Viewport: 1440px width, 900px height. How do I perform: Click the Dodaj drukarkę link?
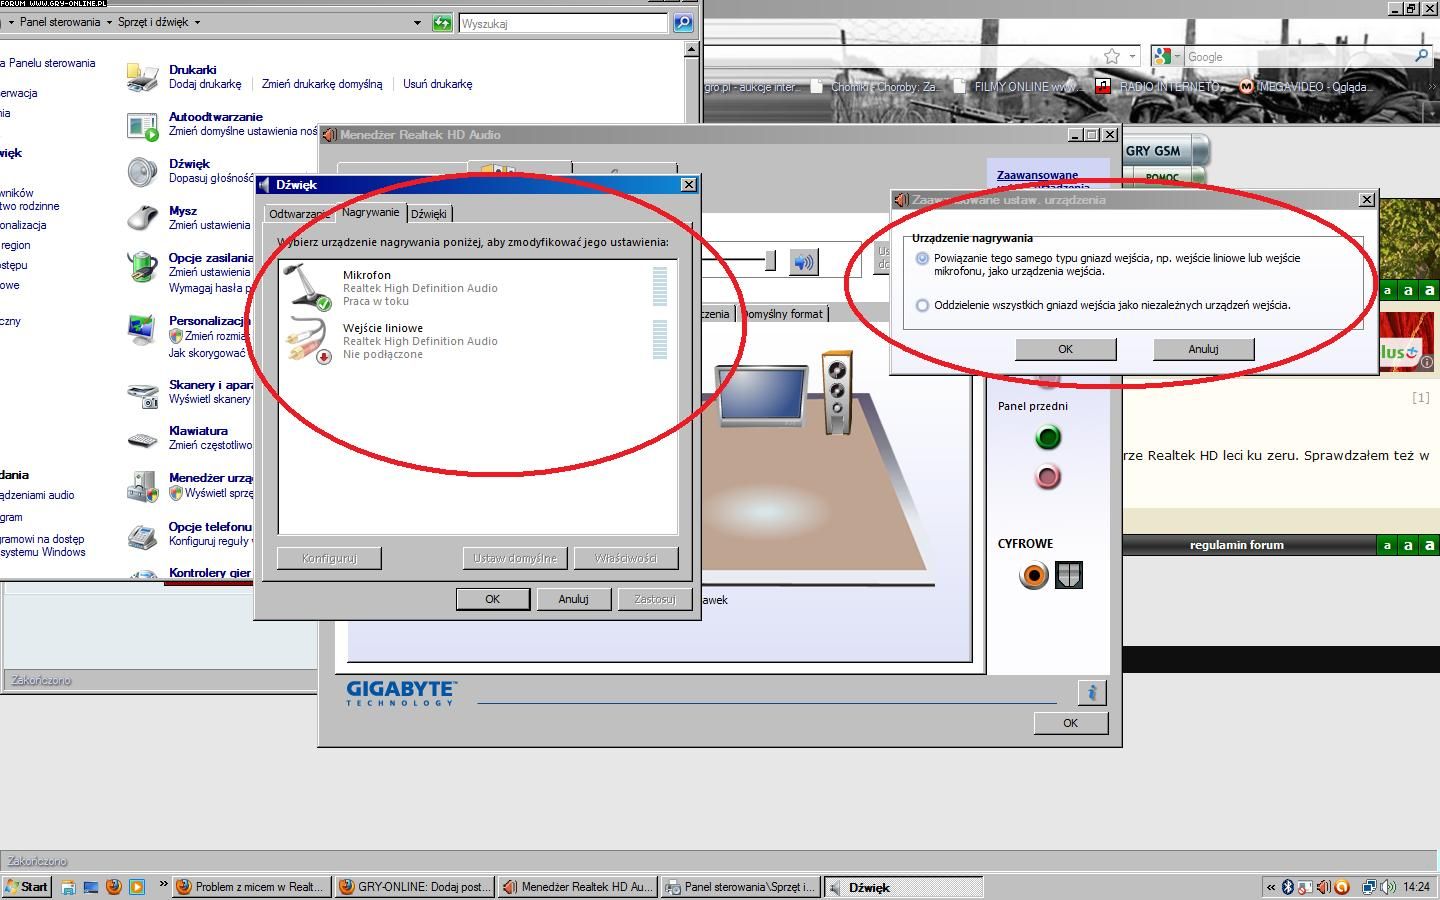205,84
